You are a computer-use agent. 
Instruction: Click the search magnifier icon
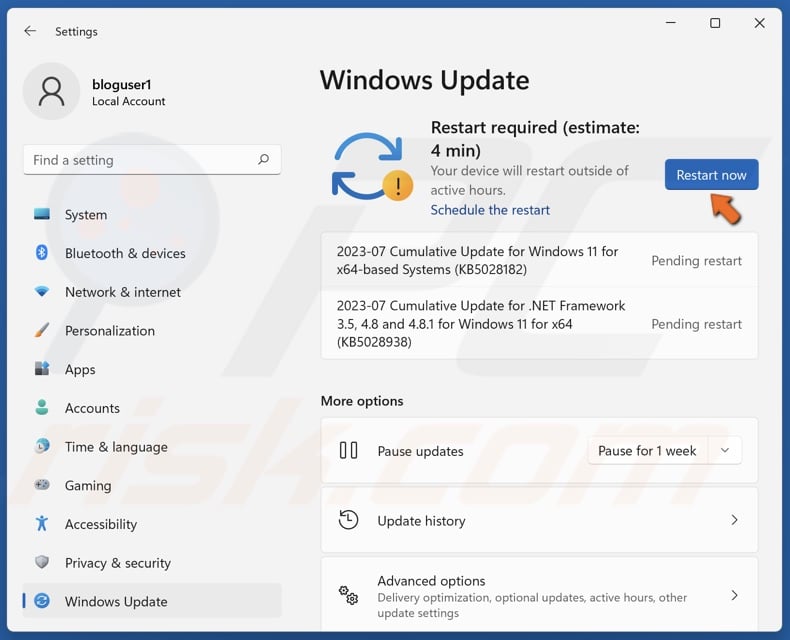[263, 160]
